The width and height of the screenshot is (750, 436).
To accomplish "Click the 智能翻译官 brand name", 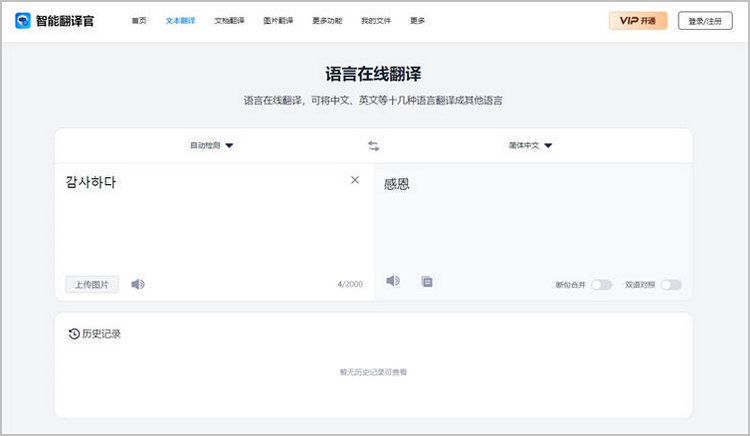I will coord(65,21).
